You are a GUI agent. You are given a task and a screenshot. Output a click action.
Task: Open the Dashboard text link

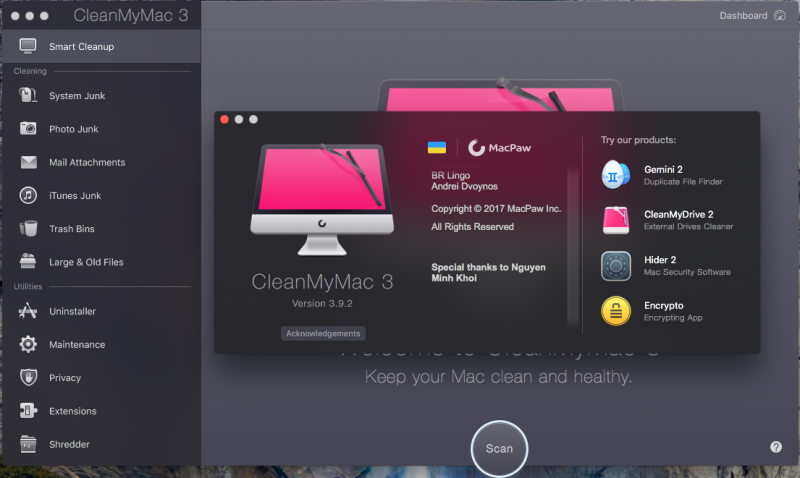click(x=743, y=15)
